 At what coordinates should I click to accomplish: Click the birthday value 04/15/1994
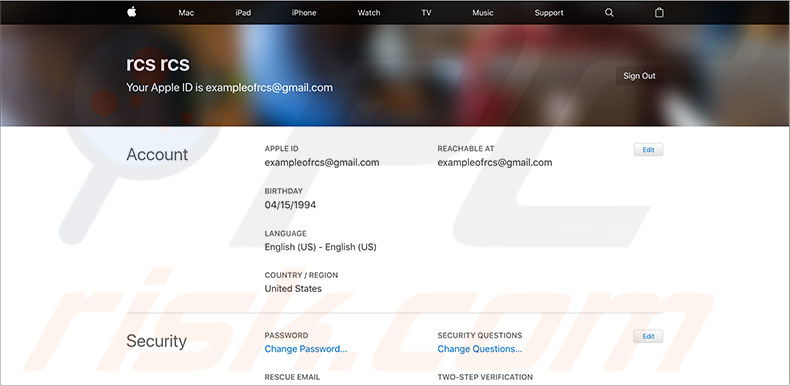(x=290, y=205)
